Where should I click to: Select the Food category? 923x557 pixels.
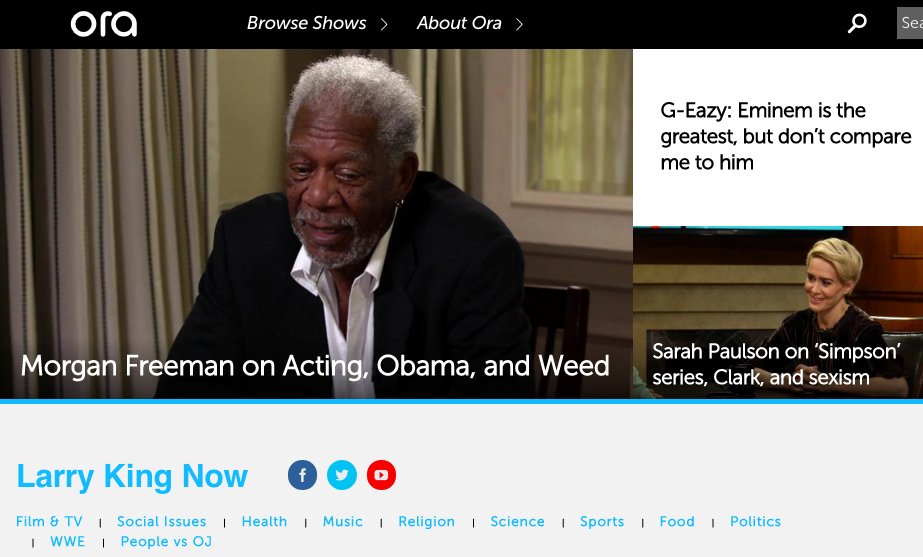(677, 522)
